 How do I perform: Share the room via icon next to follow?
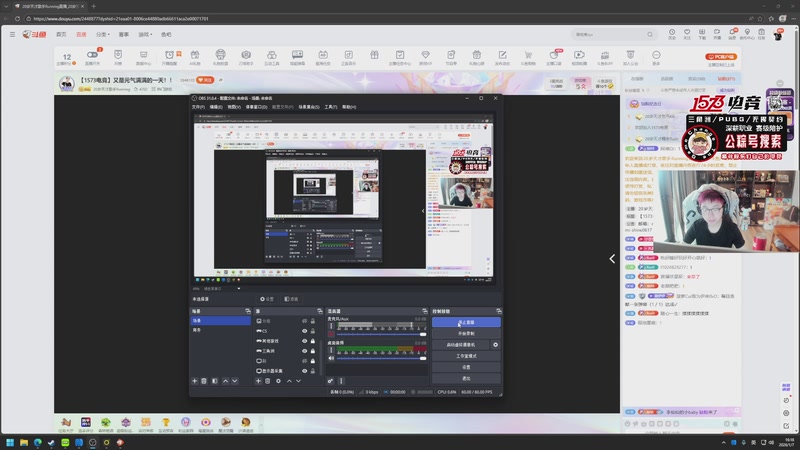coord(220,80)
